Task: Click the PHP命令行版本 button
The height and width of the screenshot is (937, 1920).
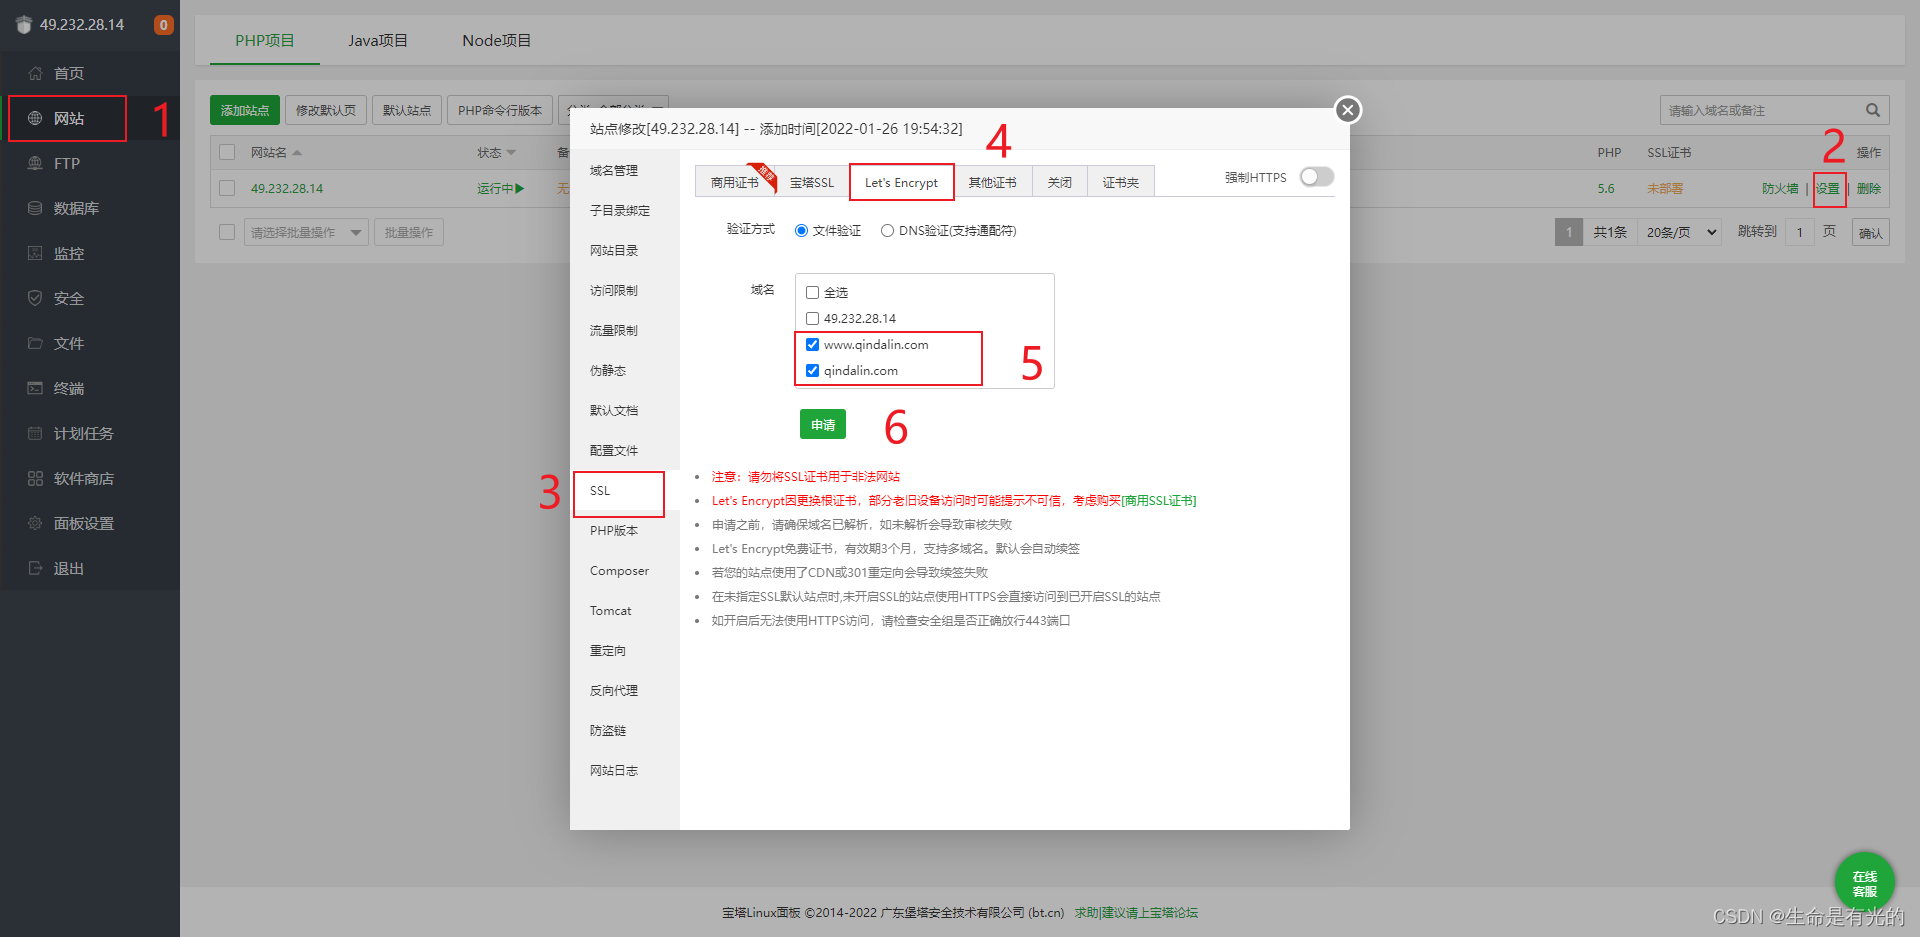Action: coord(500,110)
